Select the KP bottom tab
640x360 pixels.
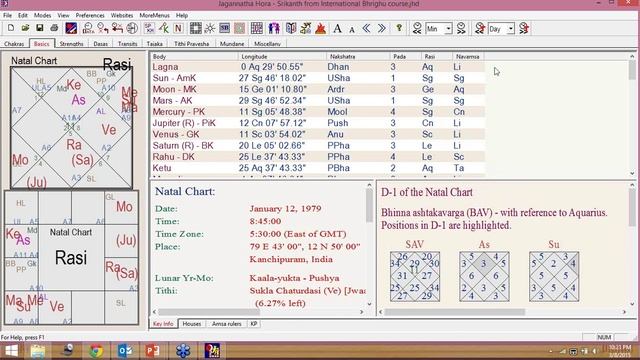254,324
